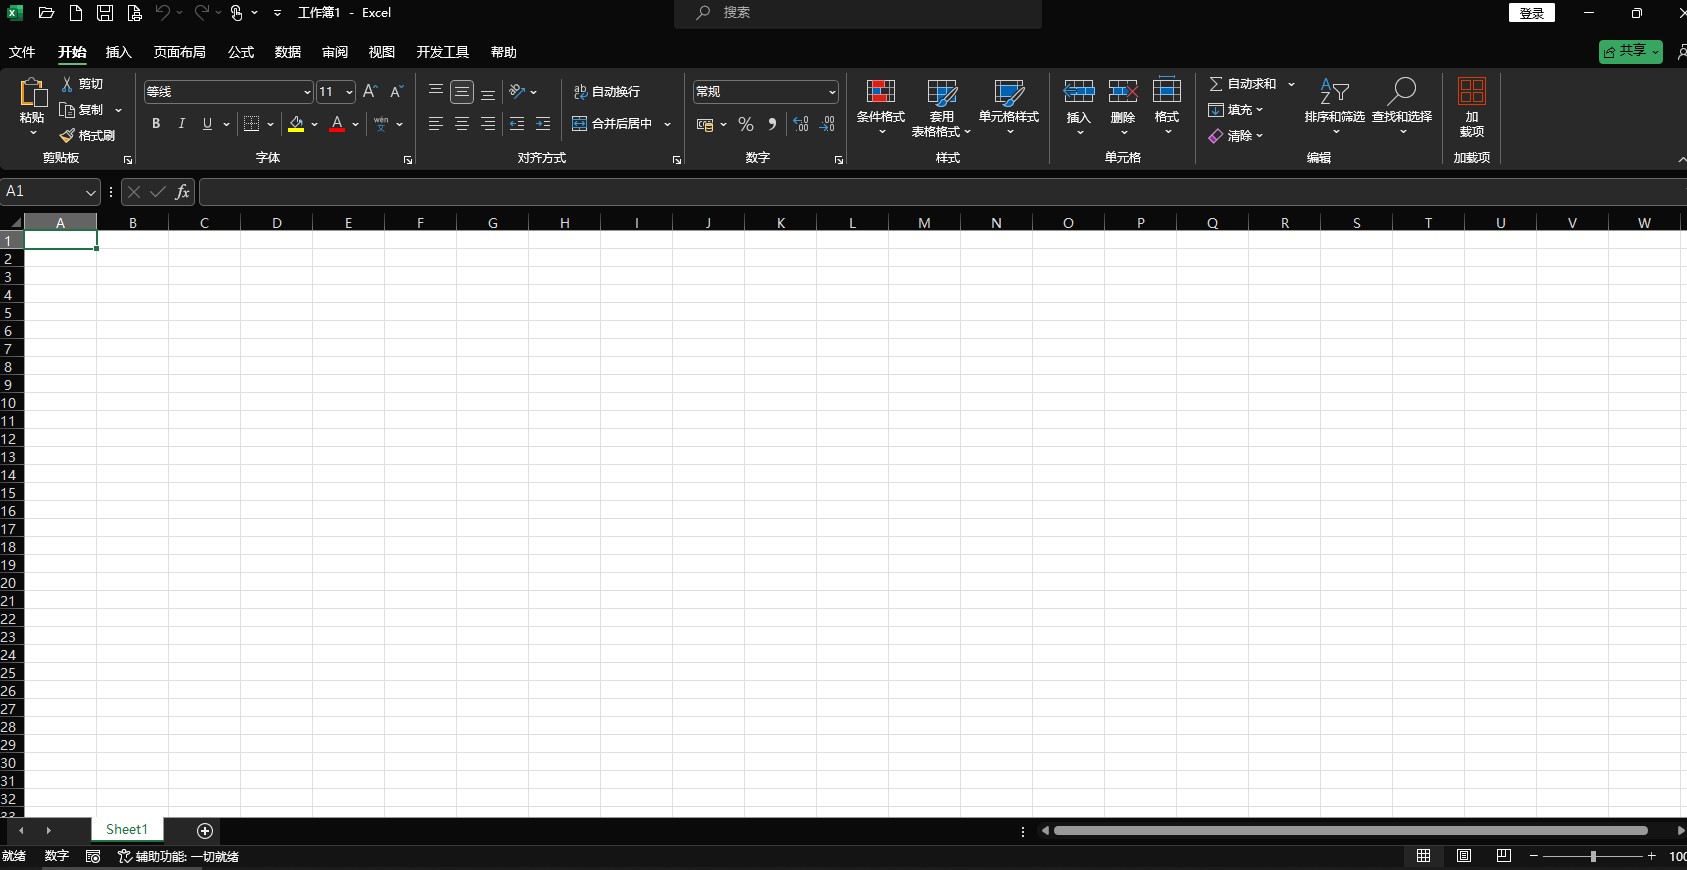Increase font size with the larger A icon
This screenshot has height=870, width=1687.
click(x=370, y=91)
